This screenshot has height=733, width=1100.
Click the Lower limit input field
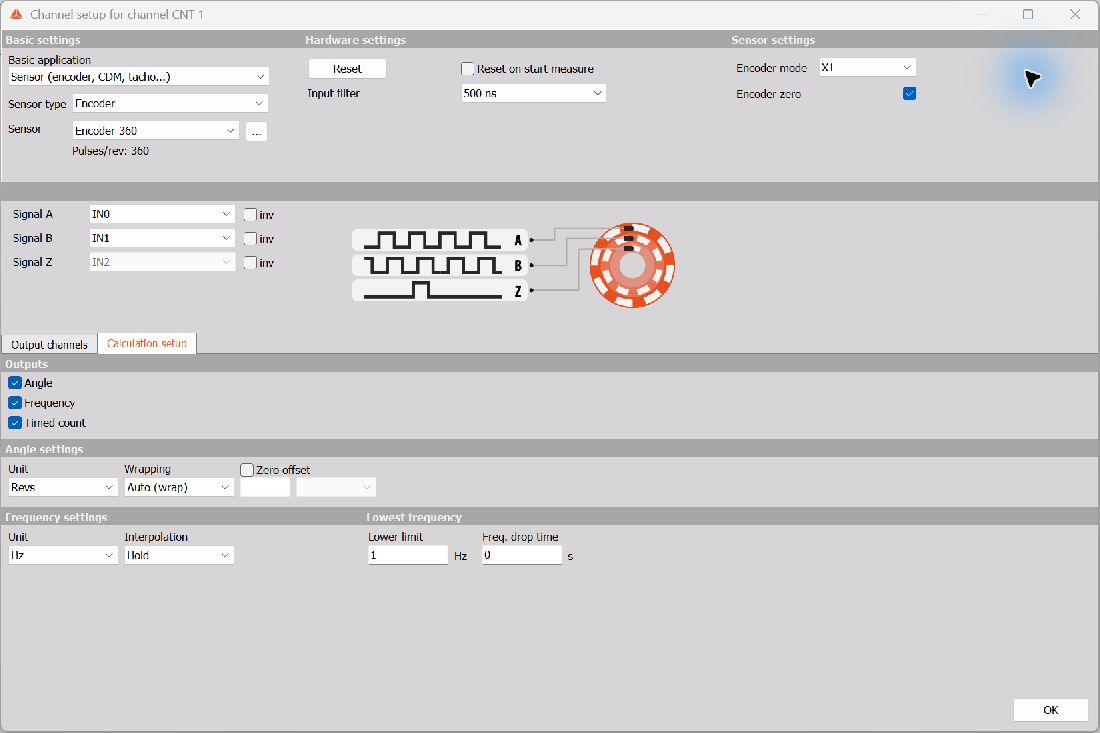click(408, 555)
